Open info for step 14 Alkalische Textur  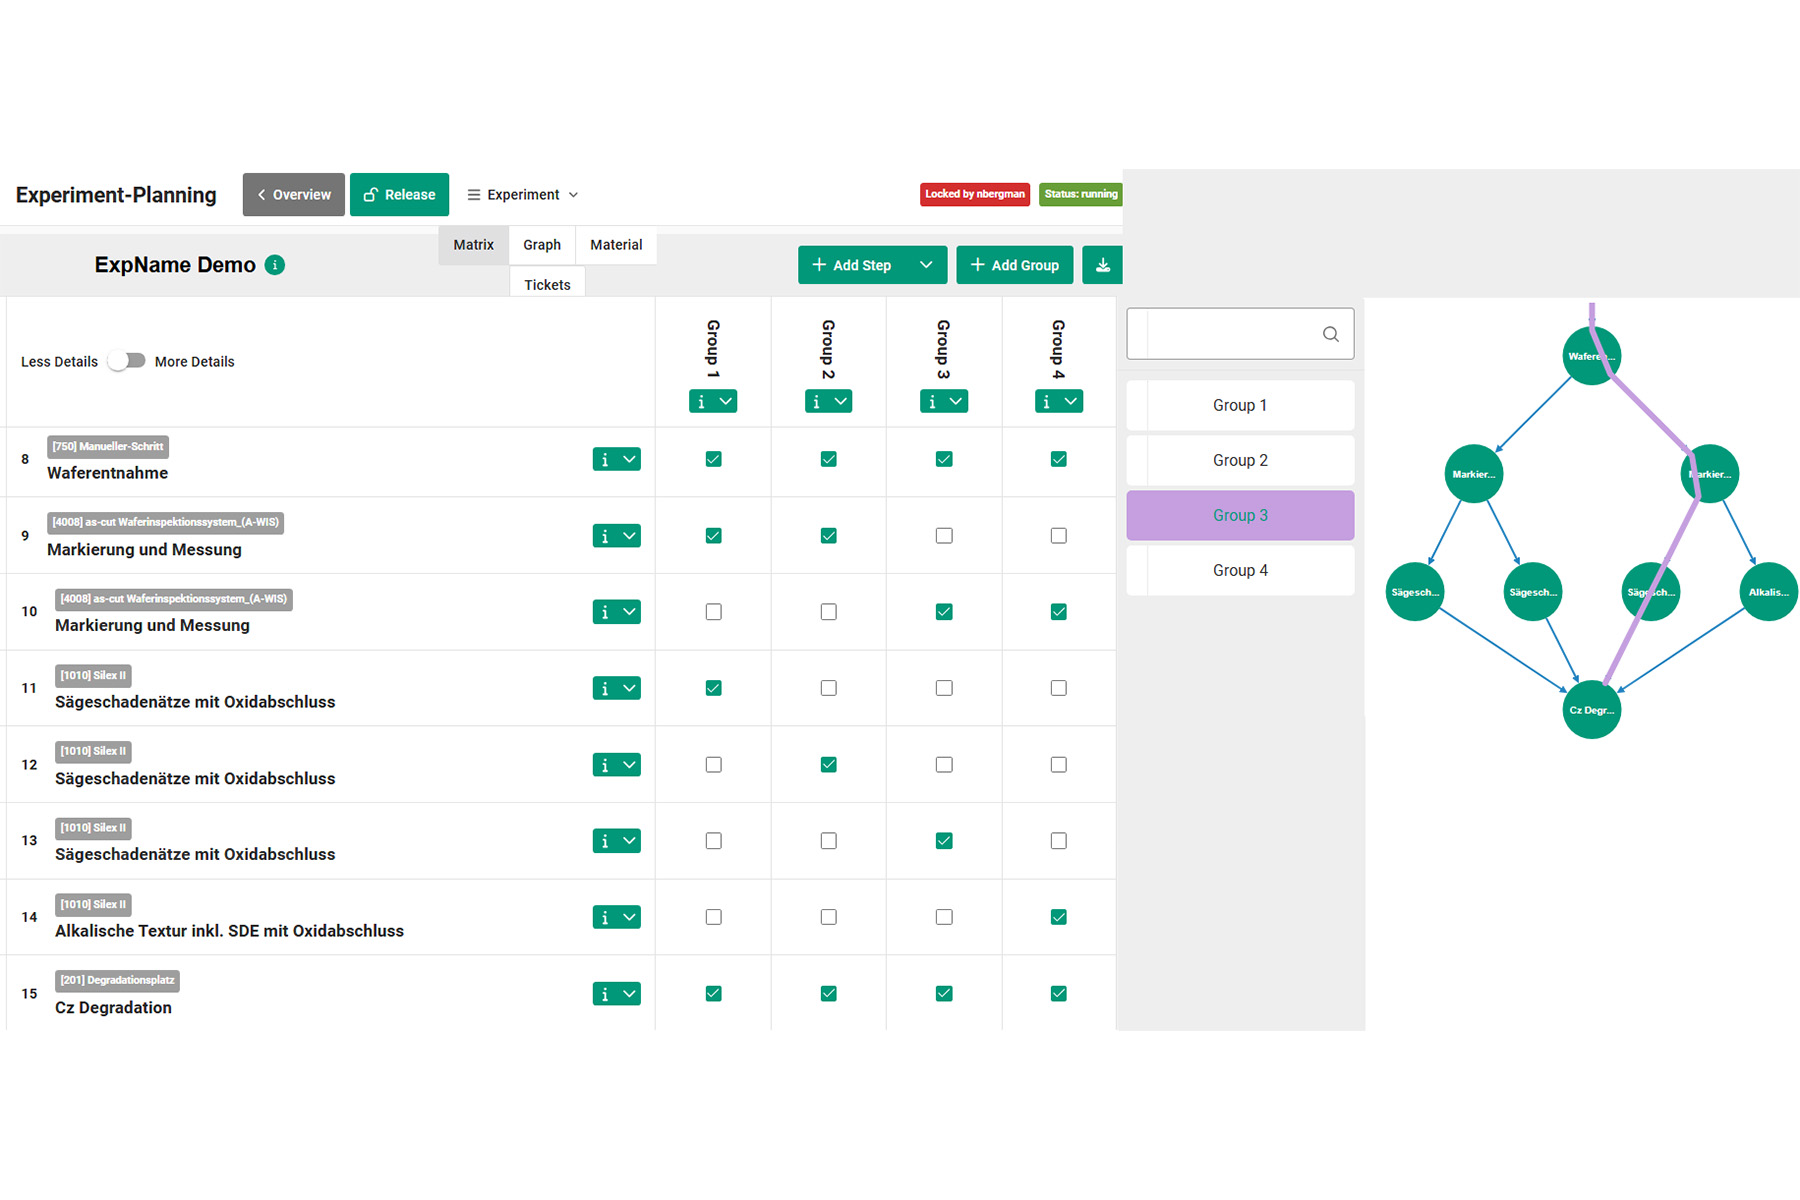[x=605, y=917]
